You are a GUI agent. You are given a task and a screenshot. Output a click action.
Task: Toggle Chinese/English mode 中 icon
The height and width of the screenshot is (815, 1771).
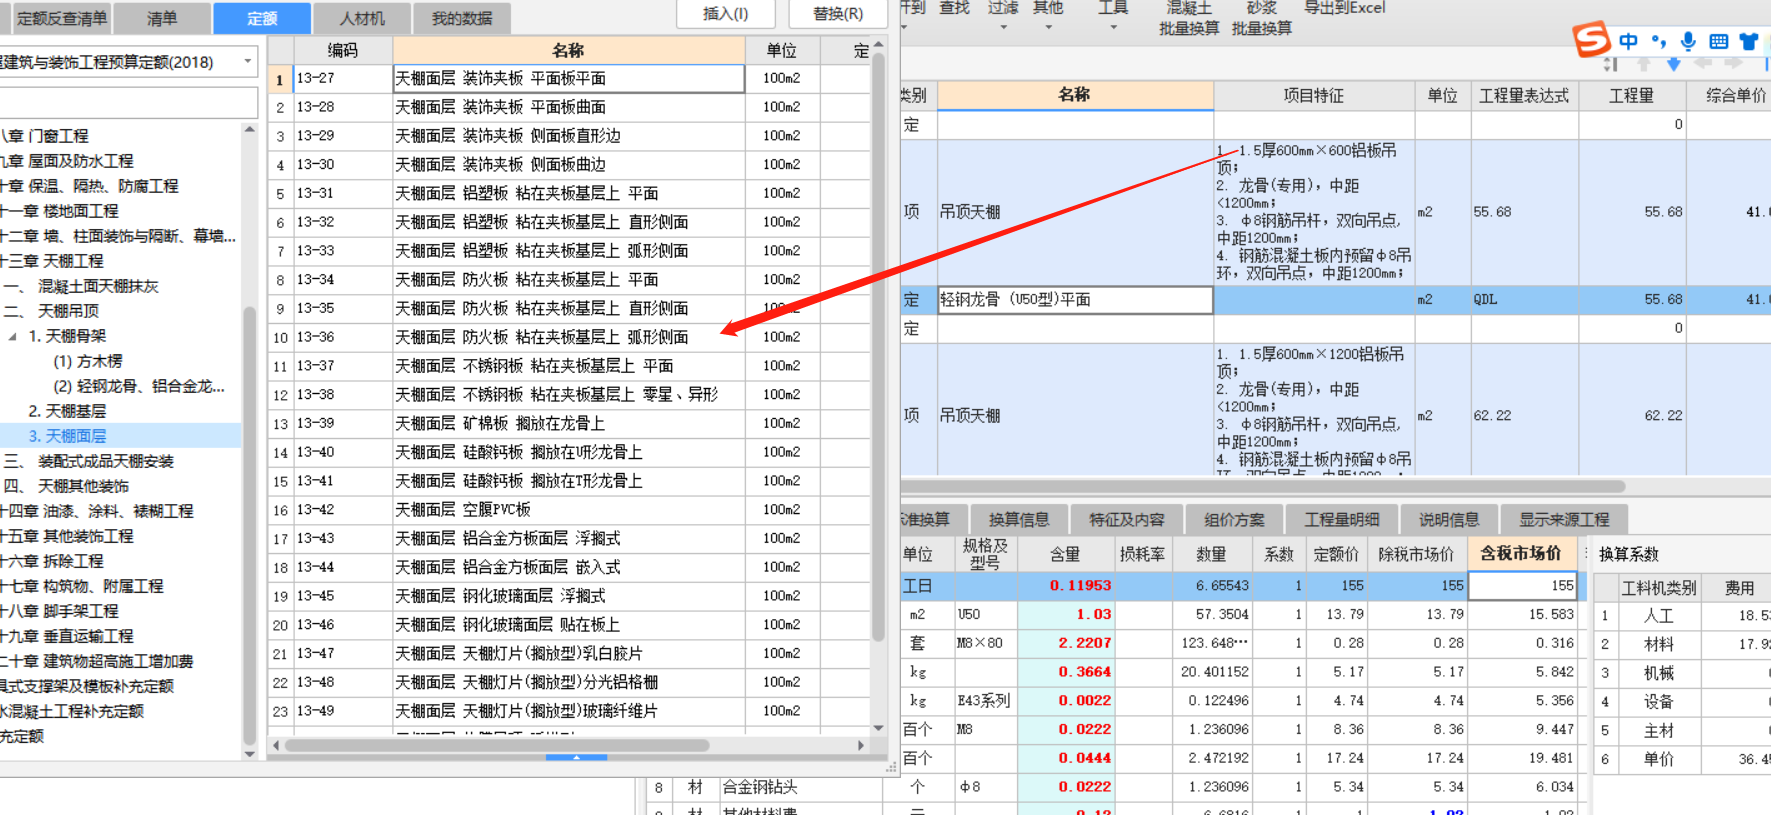click(1629, 41)
